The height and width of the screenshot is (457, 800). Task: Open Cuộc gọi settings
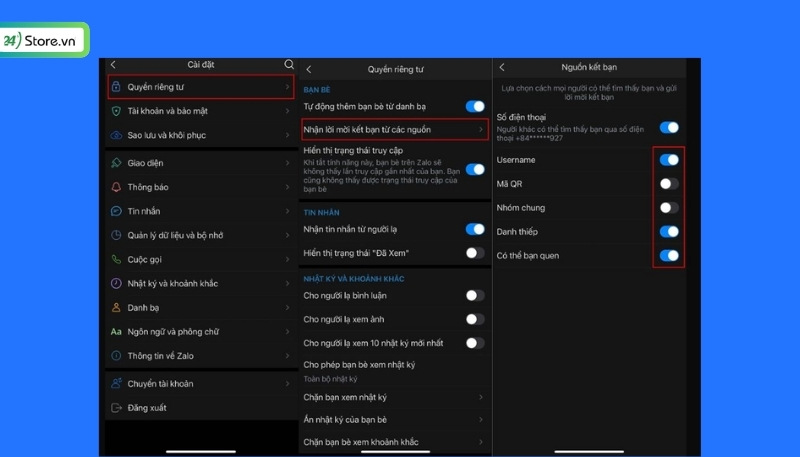pyautogui.click(x=201, y=259)
